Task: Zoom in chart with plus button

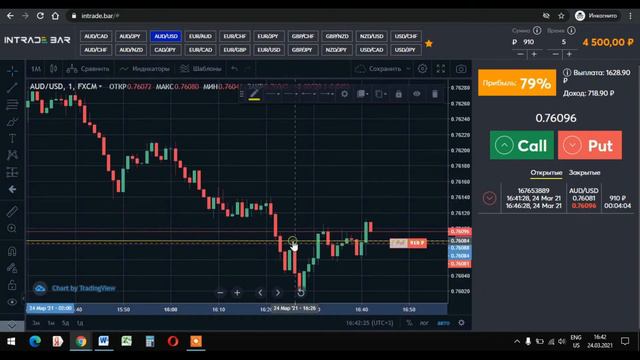Action: click(237, 293)
